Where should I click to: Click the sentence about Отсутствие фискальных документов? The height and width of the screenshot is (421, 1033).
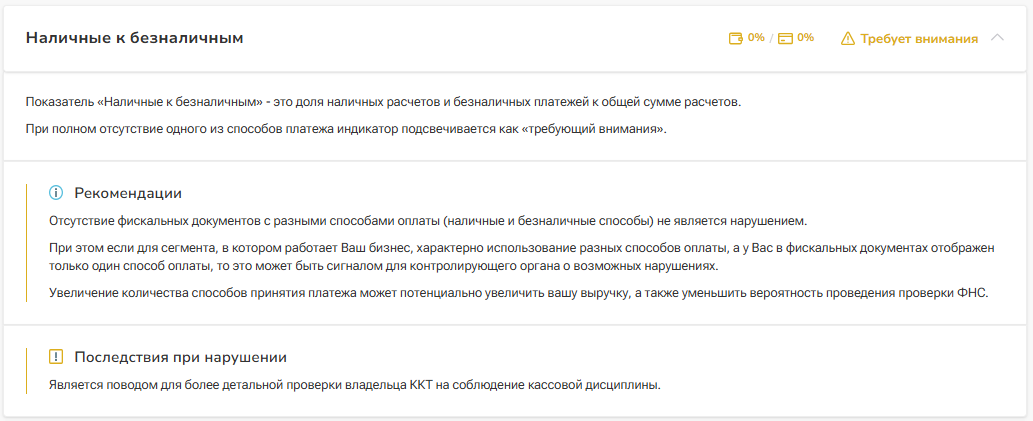(x=427, y=220)
